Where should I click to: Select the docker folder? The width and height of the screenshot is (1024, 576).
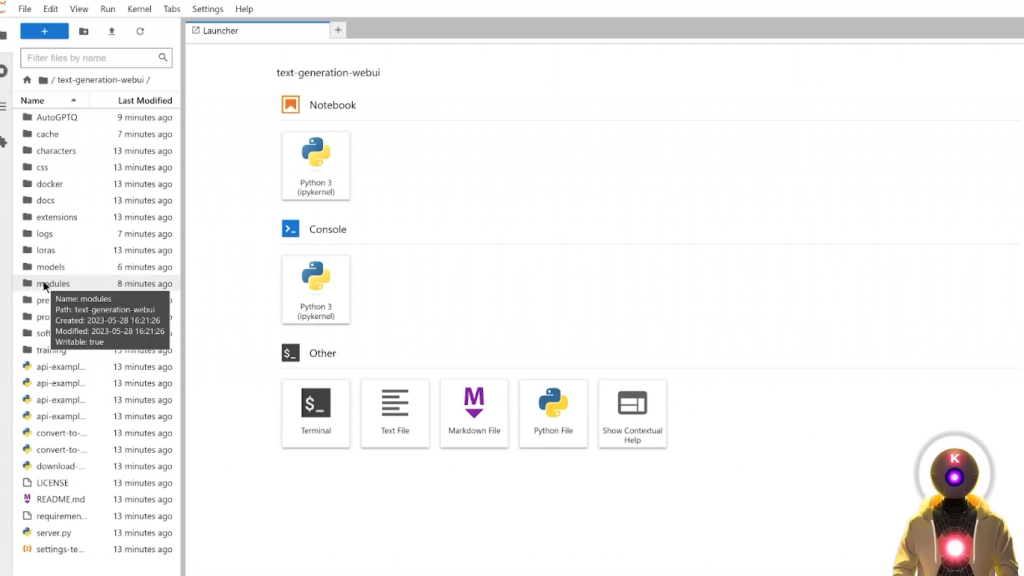95,184
